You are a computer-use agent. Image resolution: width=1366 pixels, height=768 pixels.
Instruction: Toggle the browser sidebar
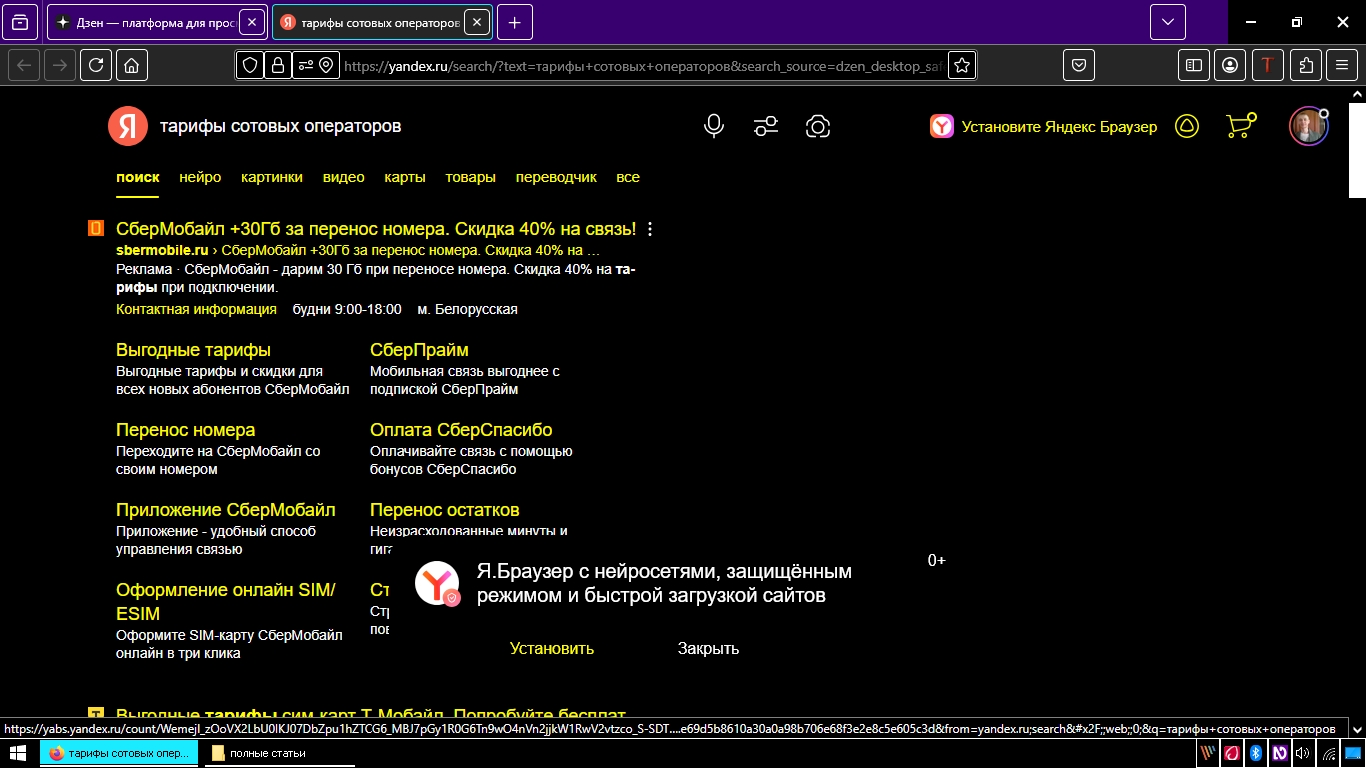point(1194,65)
